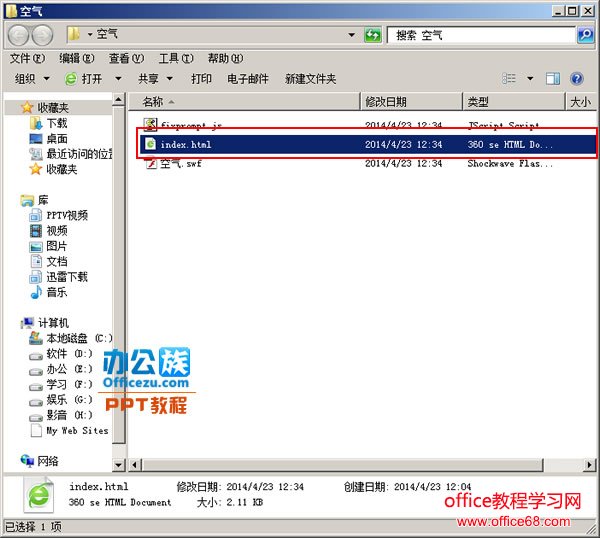Open 办公 (E:) drive
The width and height of the screenshot is (600, 538).
click(61, 369)
